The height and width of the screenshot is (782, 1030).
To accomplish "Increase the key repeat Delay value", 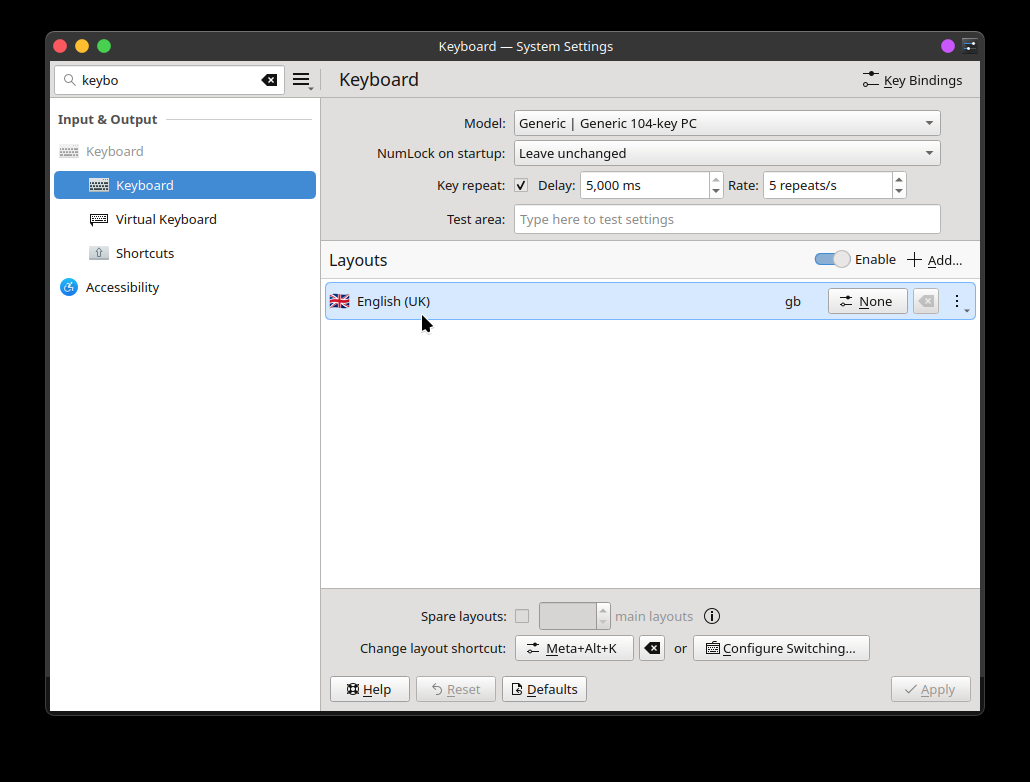I will 716,179.
